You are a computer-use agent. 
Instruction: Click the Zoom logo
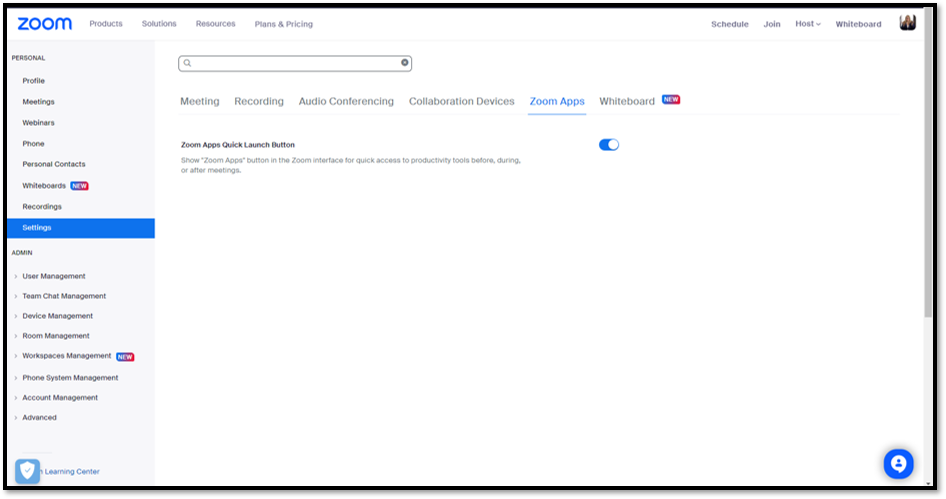[45, 24]
